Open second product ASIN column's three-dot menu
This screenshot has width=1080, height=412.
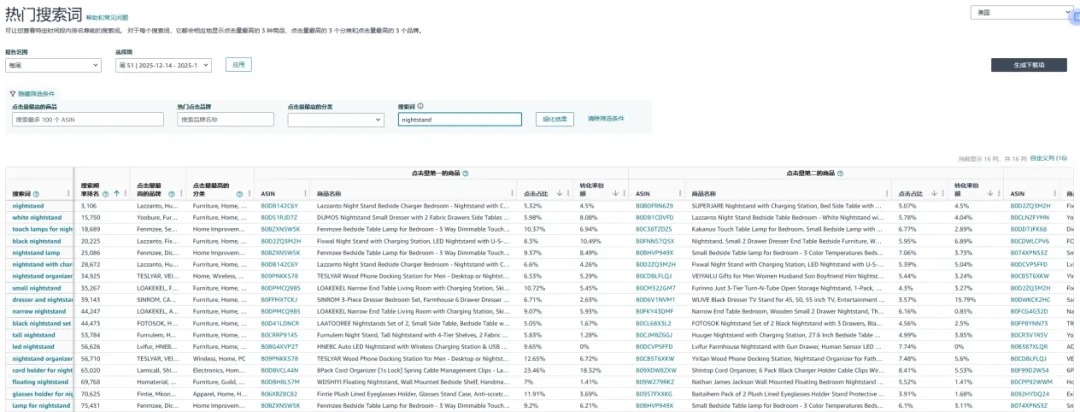(x=681, y=194)
